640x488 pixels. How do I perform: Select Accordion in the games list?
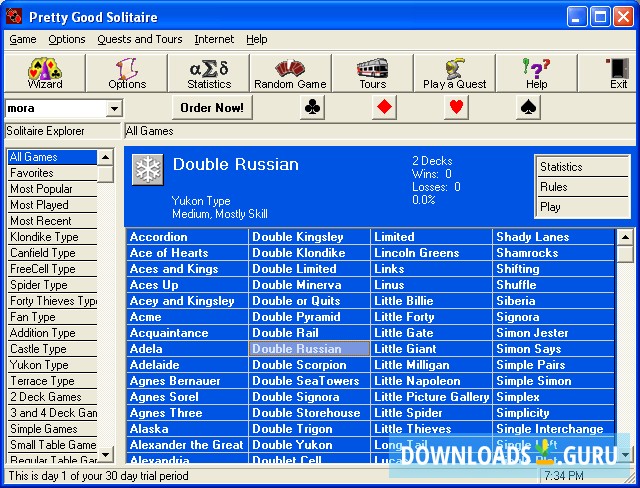coord(187,237)
